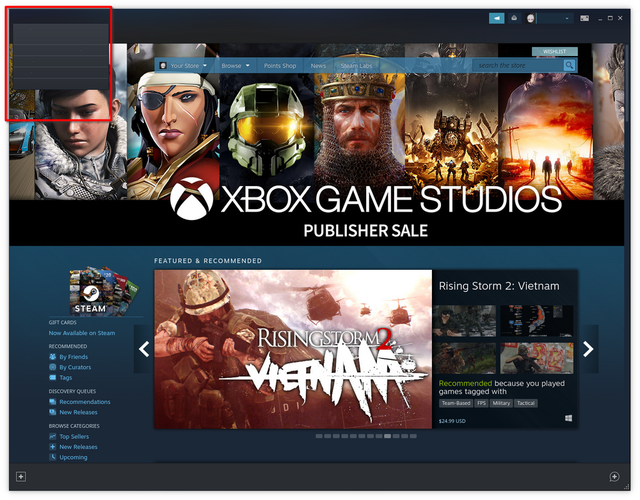Expand the Your Store menu
This screenshot has height=500, width=640.
pos(189,65)
